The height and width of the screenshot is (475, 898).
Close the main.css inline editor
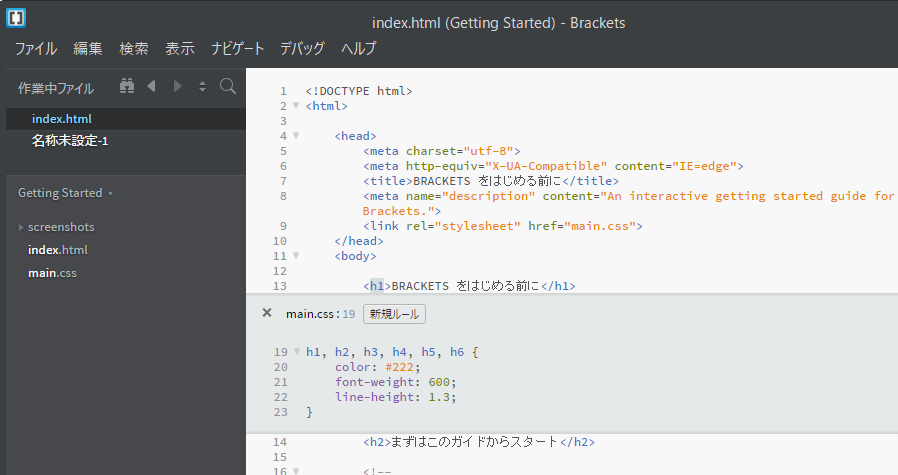click(267, 313)
